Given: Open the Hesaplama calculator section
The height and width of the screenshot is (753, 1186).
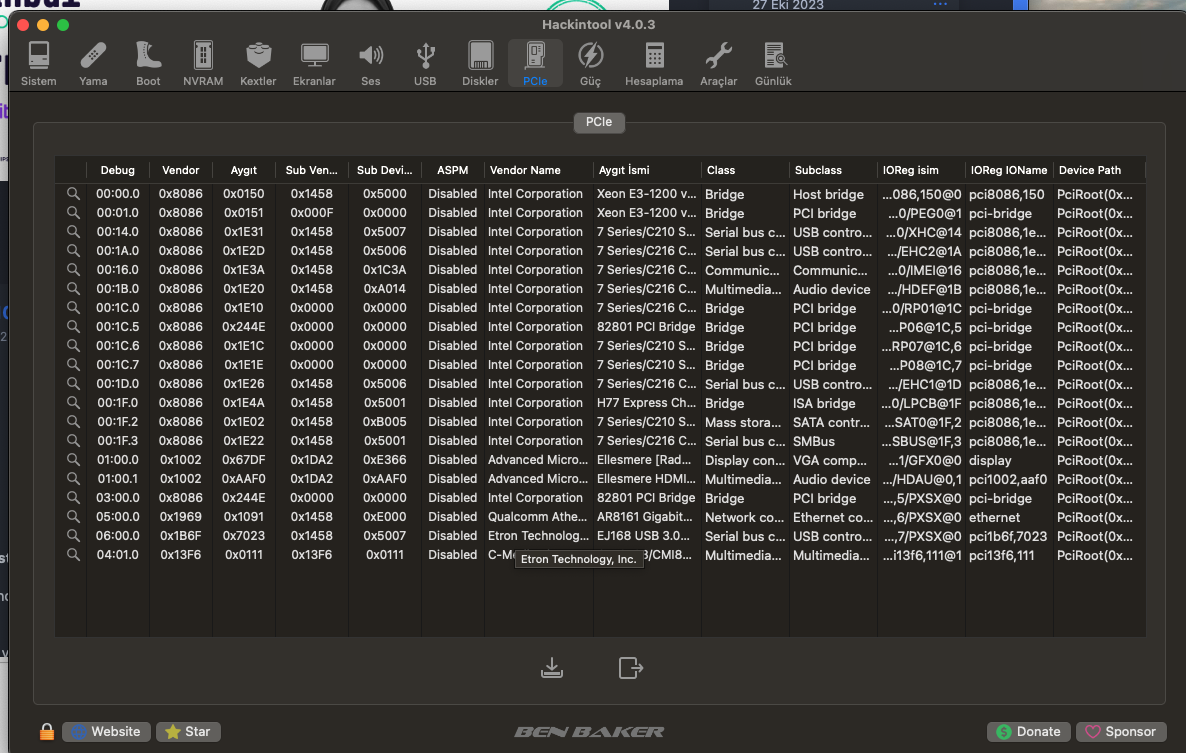Looking at the screenshot, I should click(x=654, y=63).
